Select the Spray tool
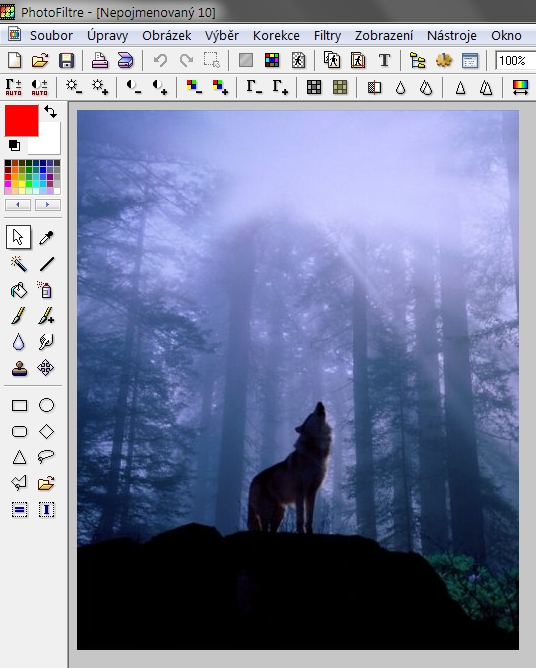Viewport: 536px width, 668px height. [x=45, y=290]
